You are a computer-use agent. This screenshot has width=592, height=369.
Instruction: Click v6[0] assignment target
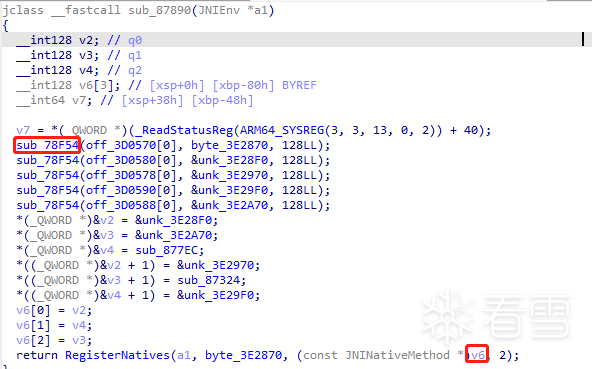33,310
